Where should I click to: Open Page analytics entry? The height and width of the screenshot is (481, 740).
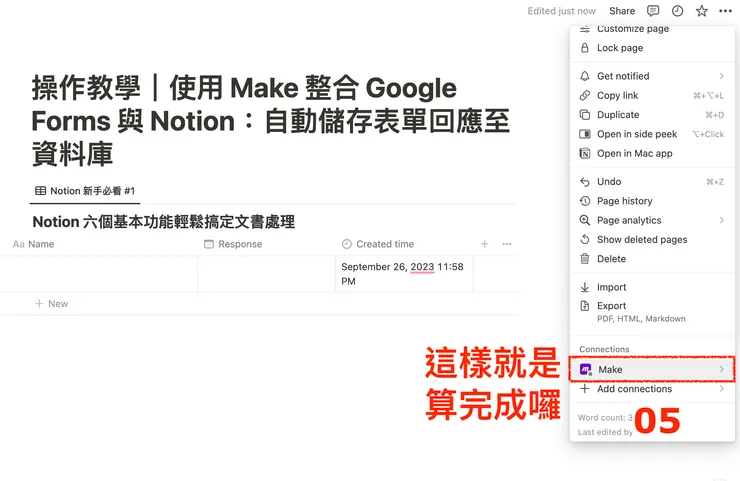[652, 220]
